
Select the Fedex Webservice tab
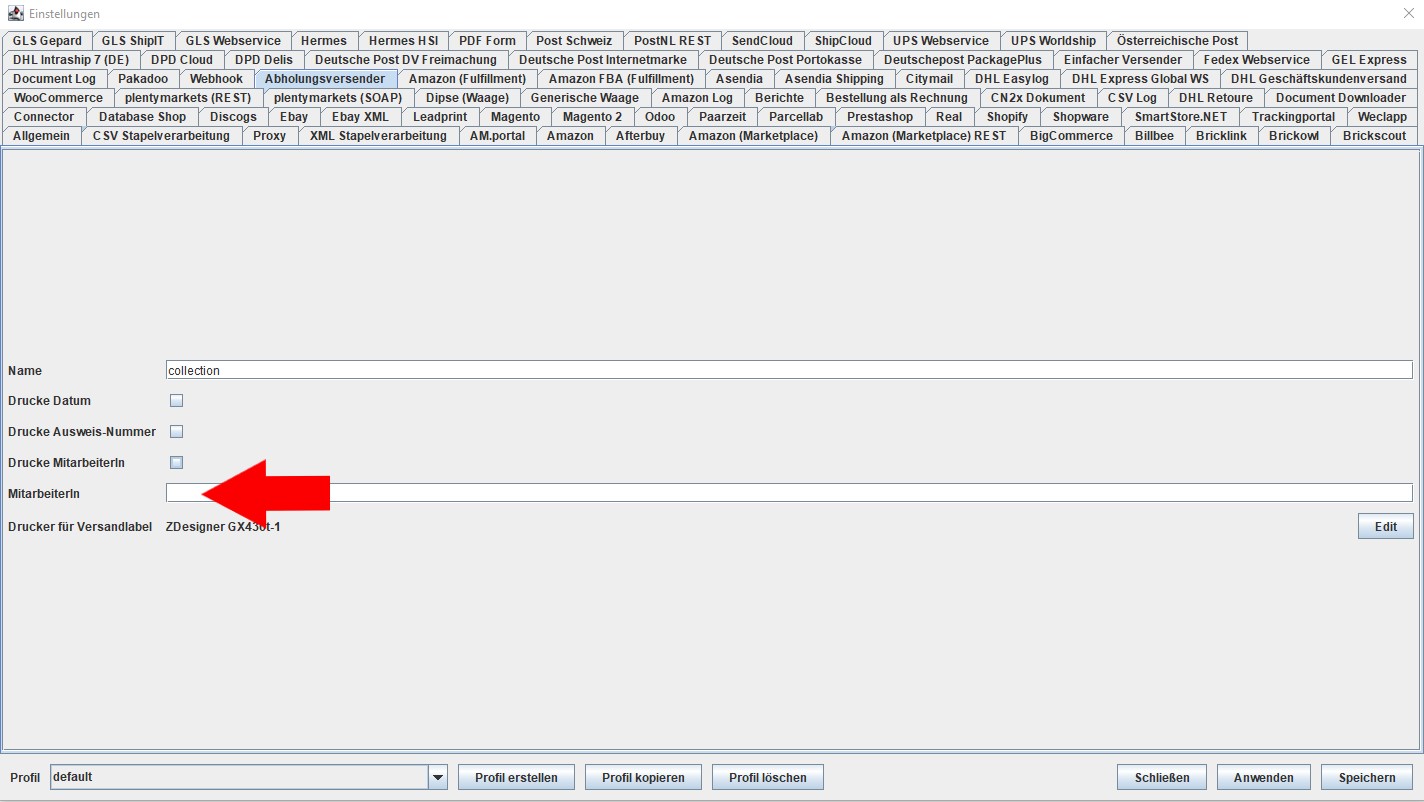tap(1257, 60)
